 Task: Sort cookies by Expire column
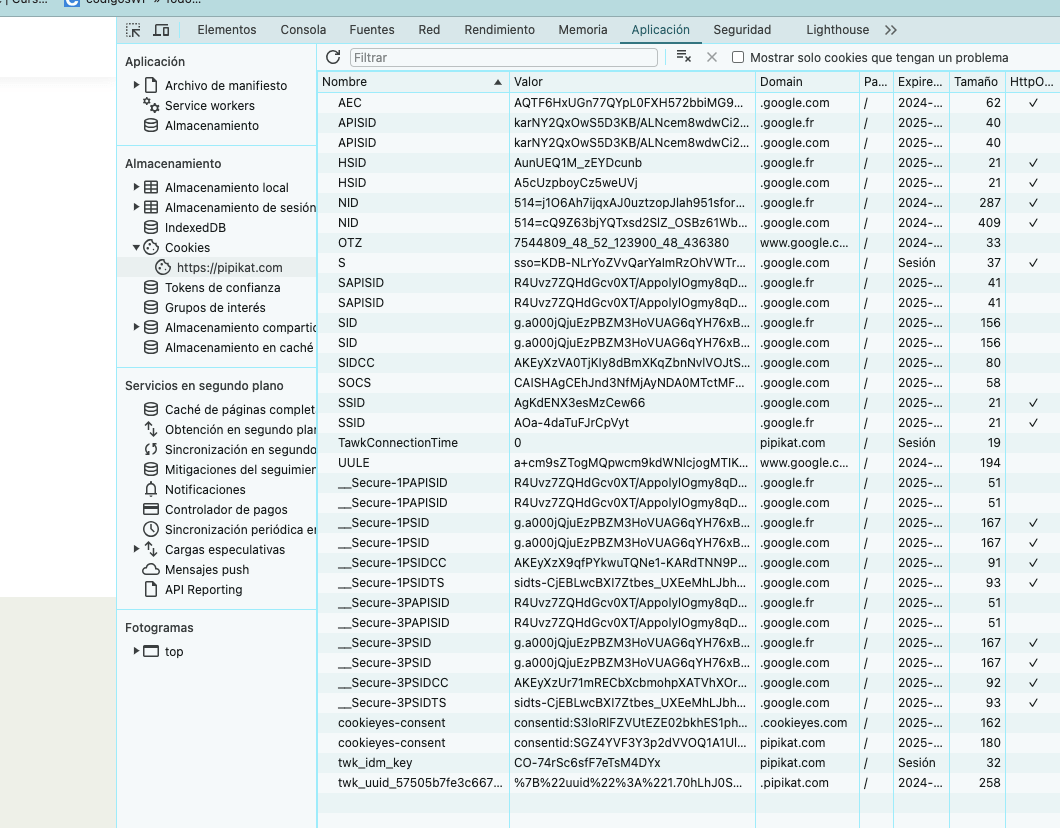point(921,82)
